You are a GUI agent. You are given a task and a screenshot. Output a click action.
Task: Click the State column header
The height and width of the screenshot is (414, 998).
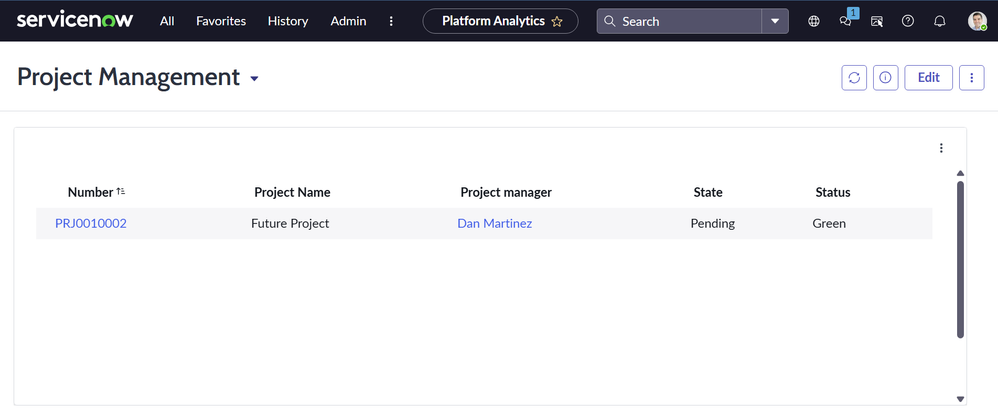(708, 192)
